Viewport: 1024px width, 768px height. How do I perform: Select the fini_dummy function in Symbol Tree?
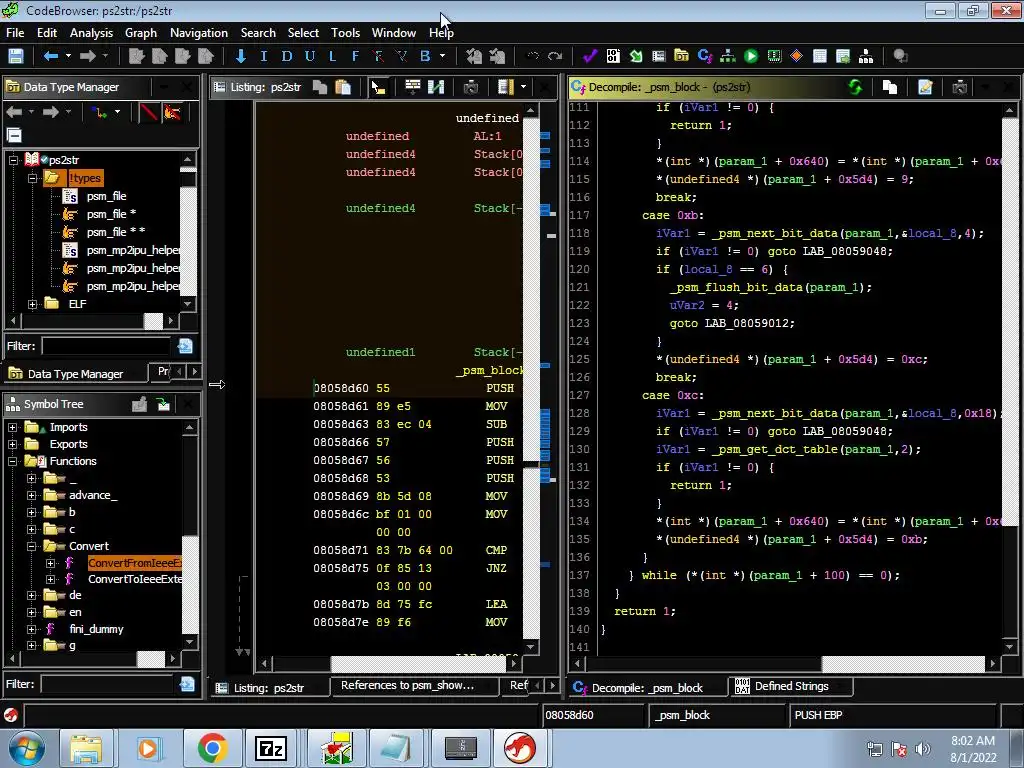click(x=96, y=629)
